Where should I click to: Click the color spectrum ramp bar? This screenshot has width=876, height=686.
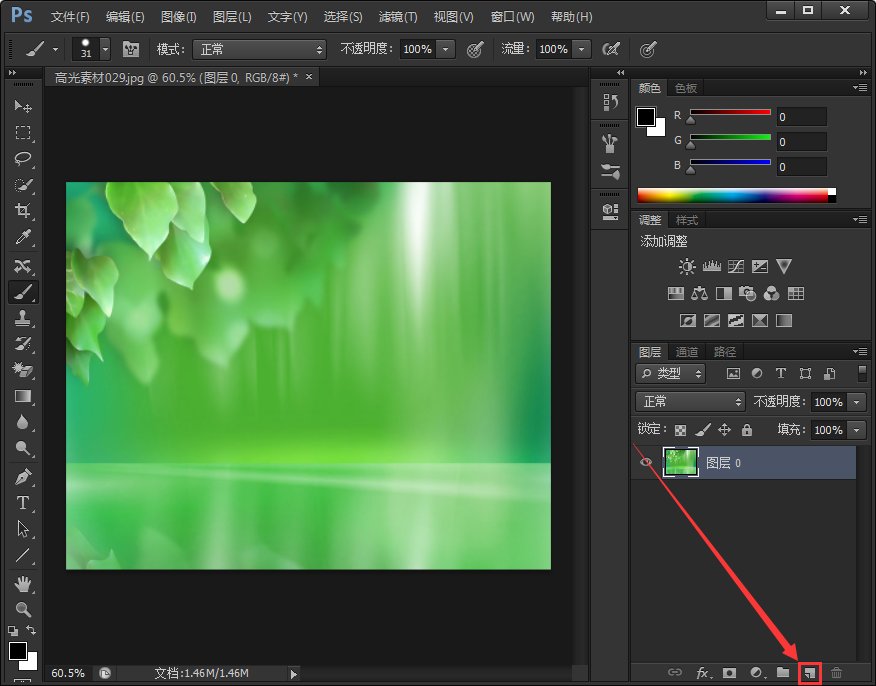733,195
